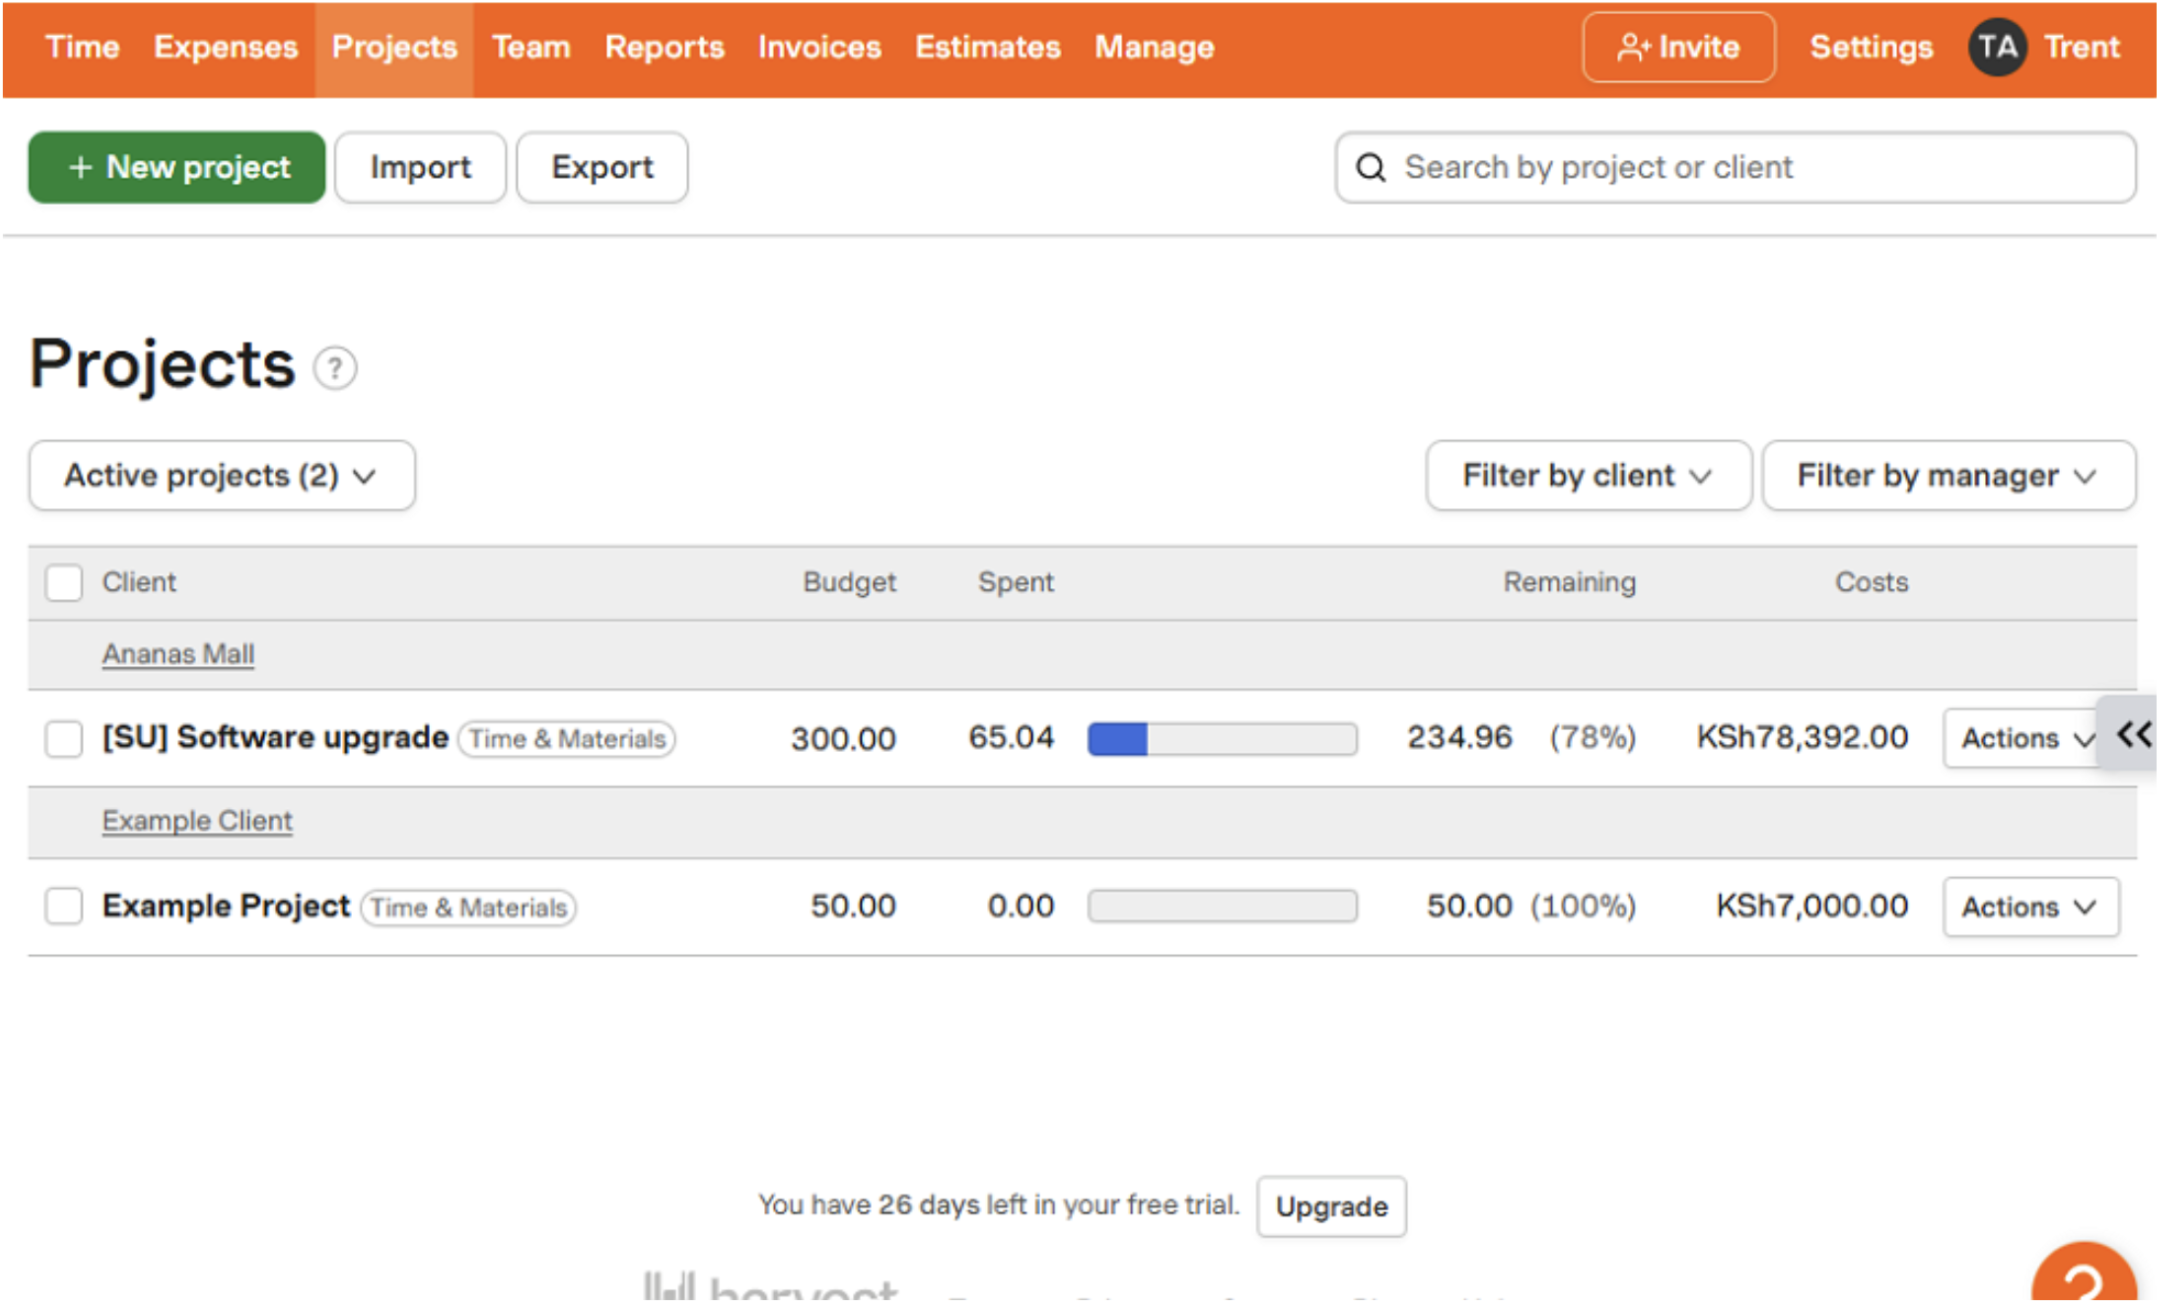Open the Ananas Mall client link
Viewport: 2166px width, 1302px height.
tap(177, 653)
